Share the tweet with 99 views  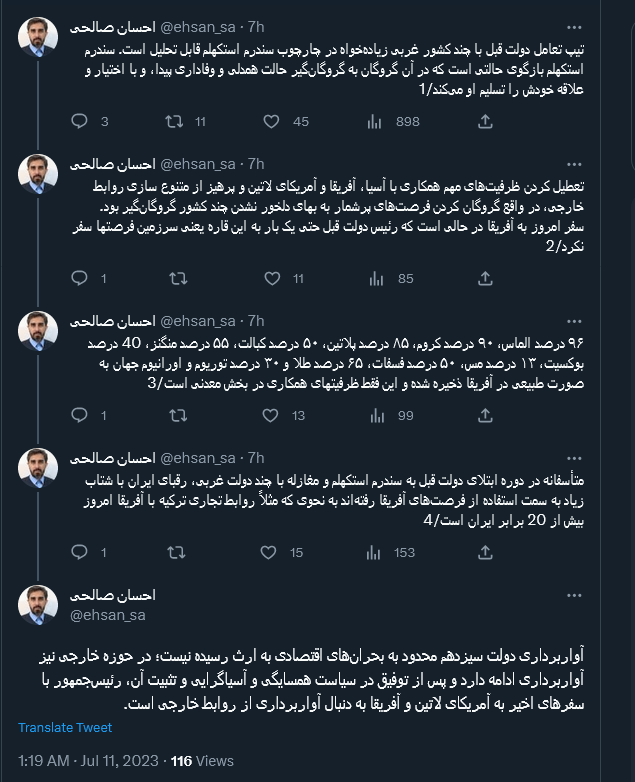(485, 415)
